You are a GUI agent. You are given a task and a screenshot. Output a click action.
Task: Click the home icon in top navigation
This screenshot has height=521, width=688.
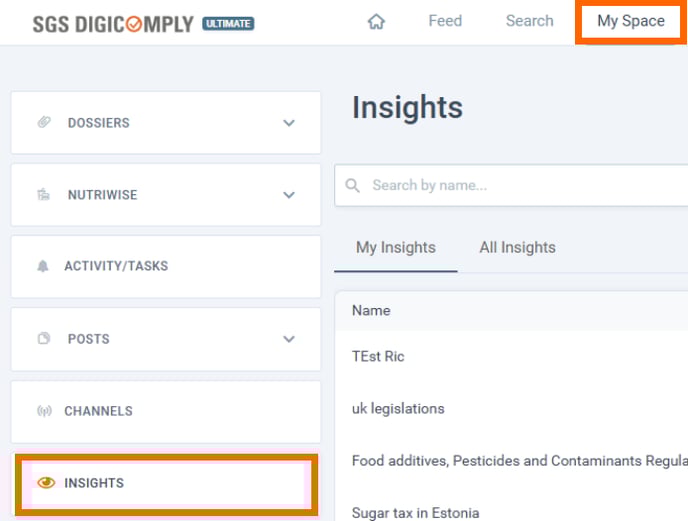pos(376,22)
